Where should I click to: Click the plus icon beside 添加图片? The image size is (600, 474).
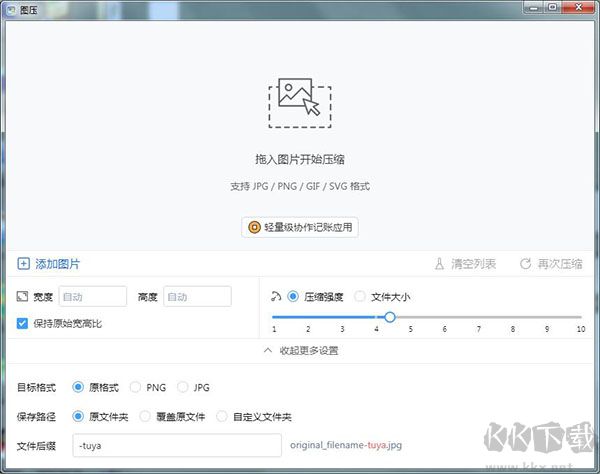pos(23,264)
